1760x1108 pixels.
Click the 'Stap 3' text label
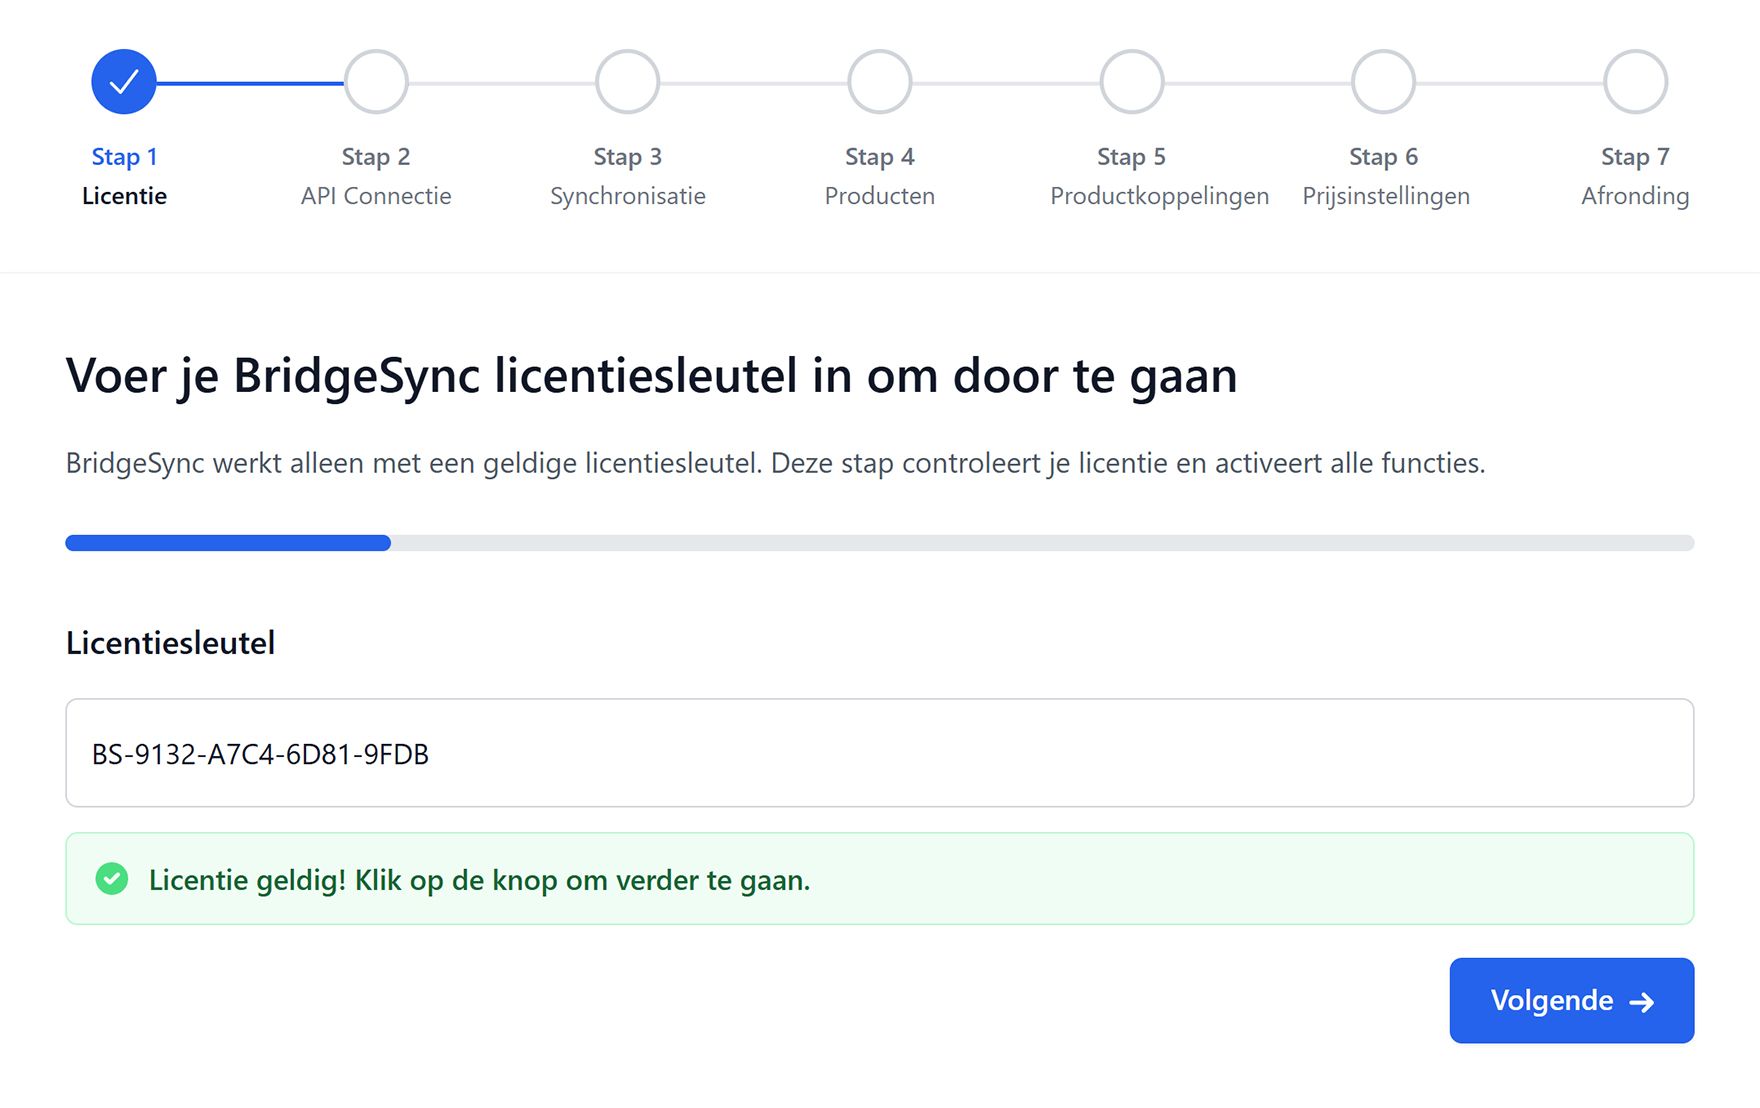point(628,157)
